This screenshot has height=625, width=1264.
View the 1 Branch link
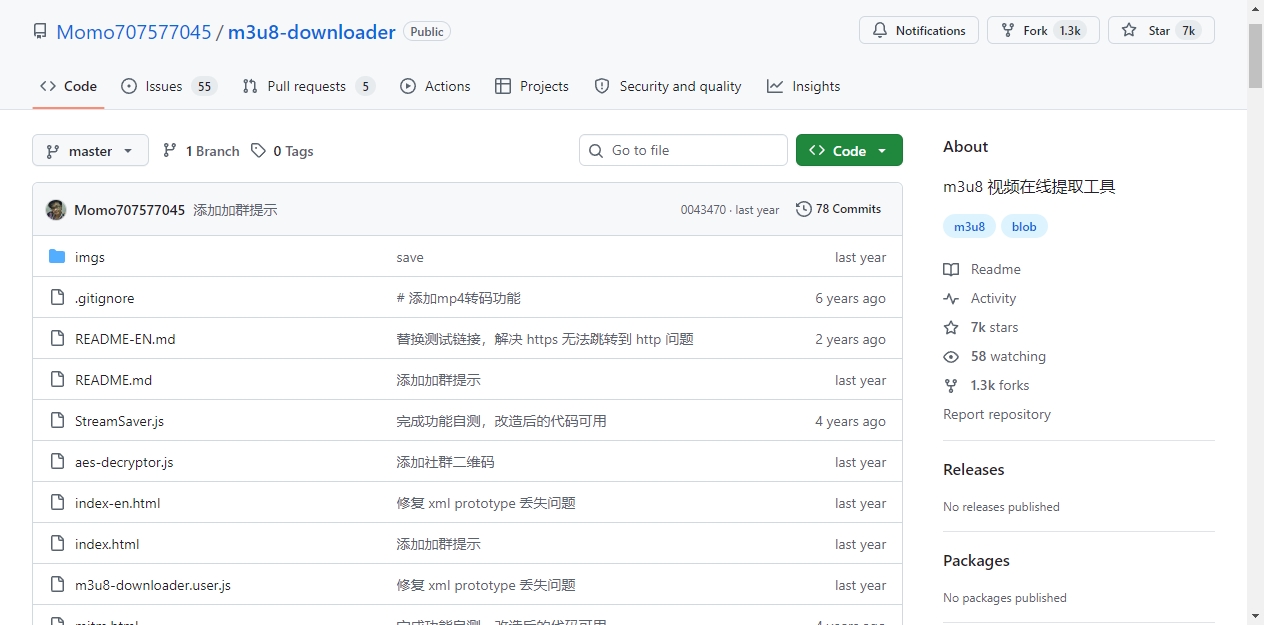click(x=201, y=151)
